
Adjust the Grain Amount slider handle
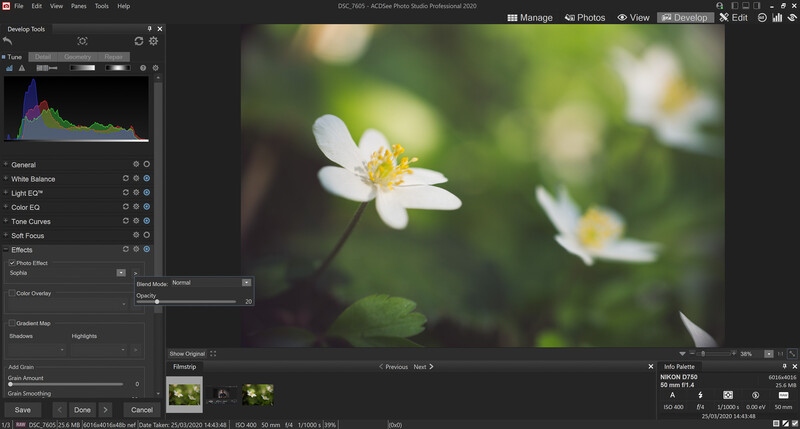[x=10, y=384]
